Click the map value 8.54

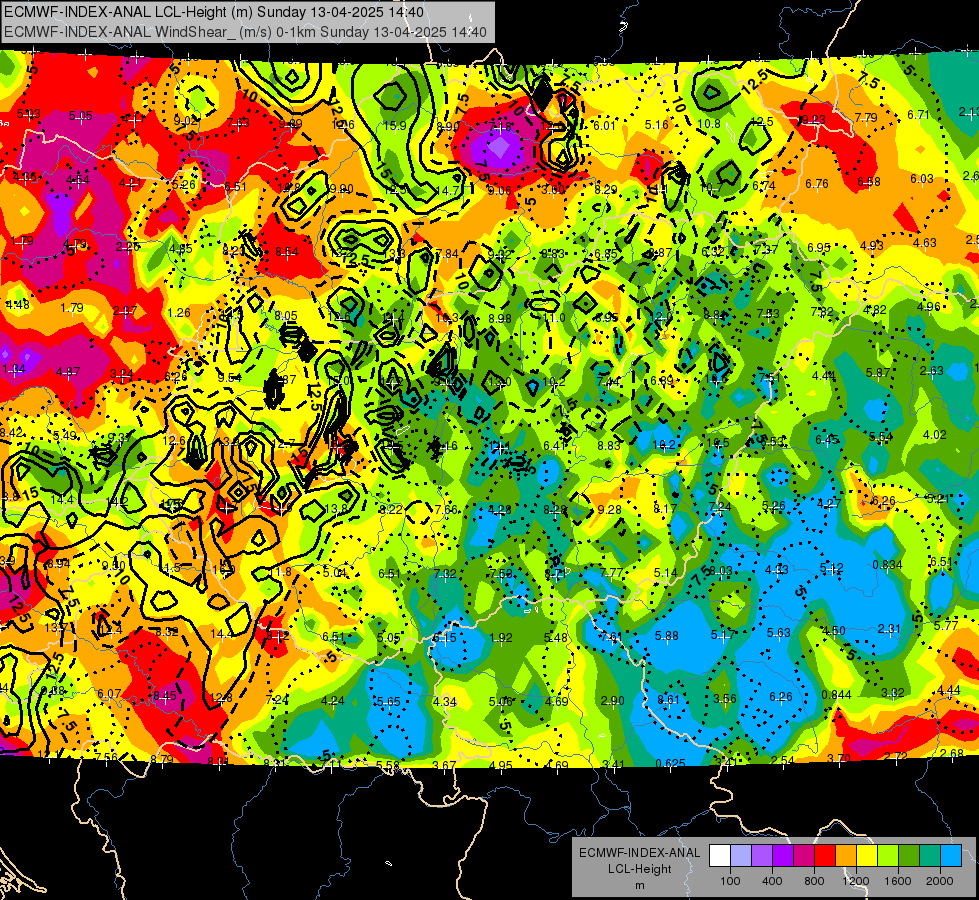287,252
